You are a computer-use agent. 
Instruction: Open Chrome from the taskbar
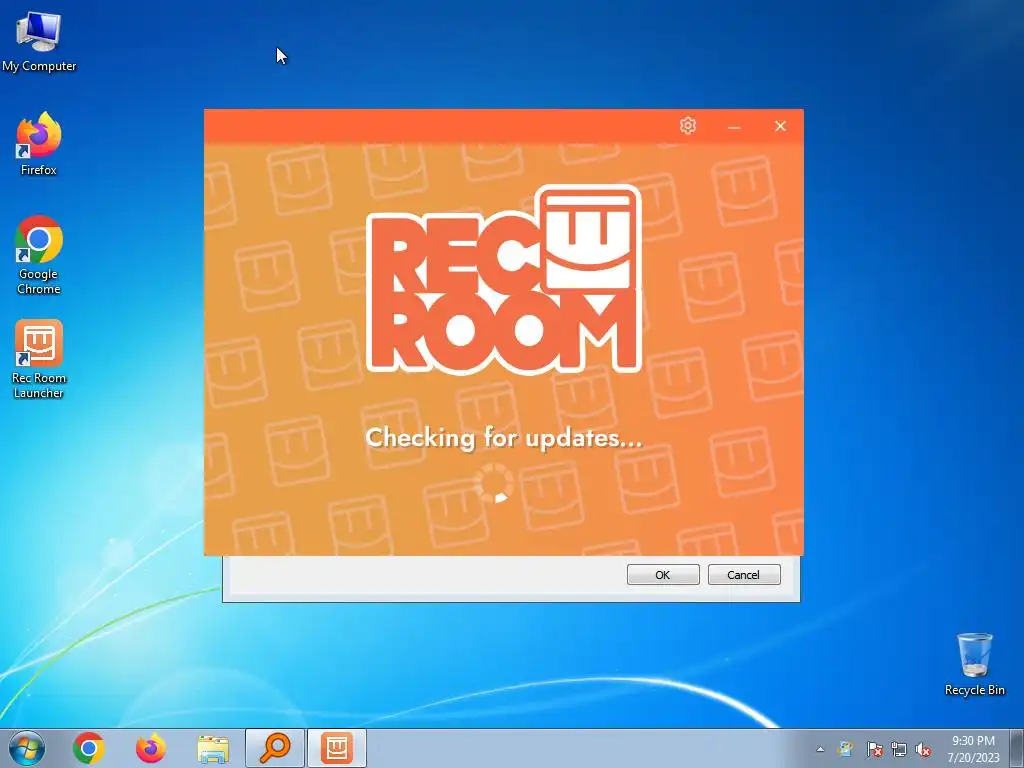pyautogui.click(x=89, y=748)
